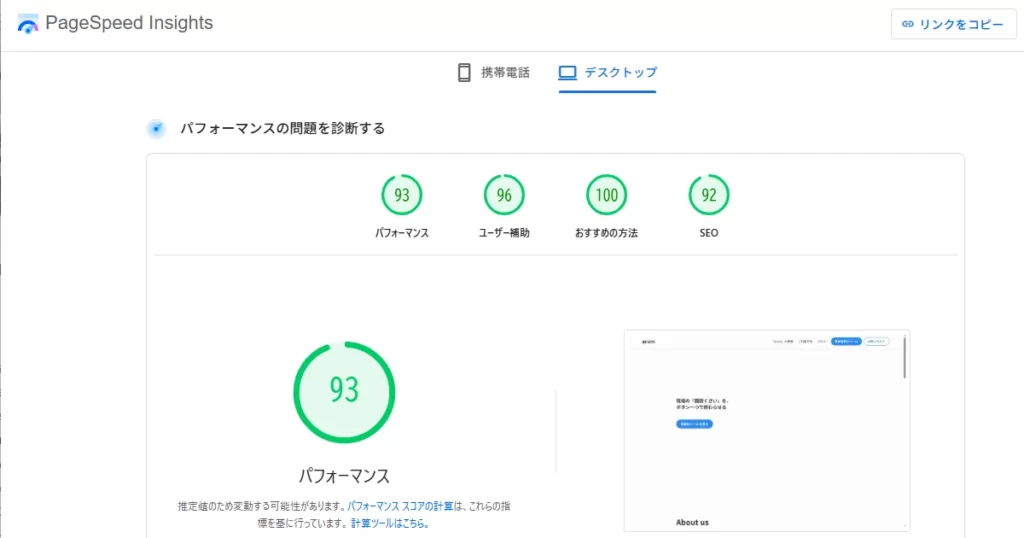This screenshot has width=1024, height=538.
Task: Switch to the 携帯電話 tab label
Action: (505, 73)
